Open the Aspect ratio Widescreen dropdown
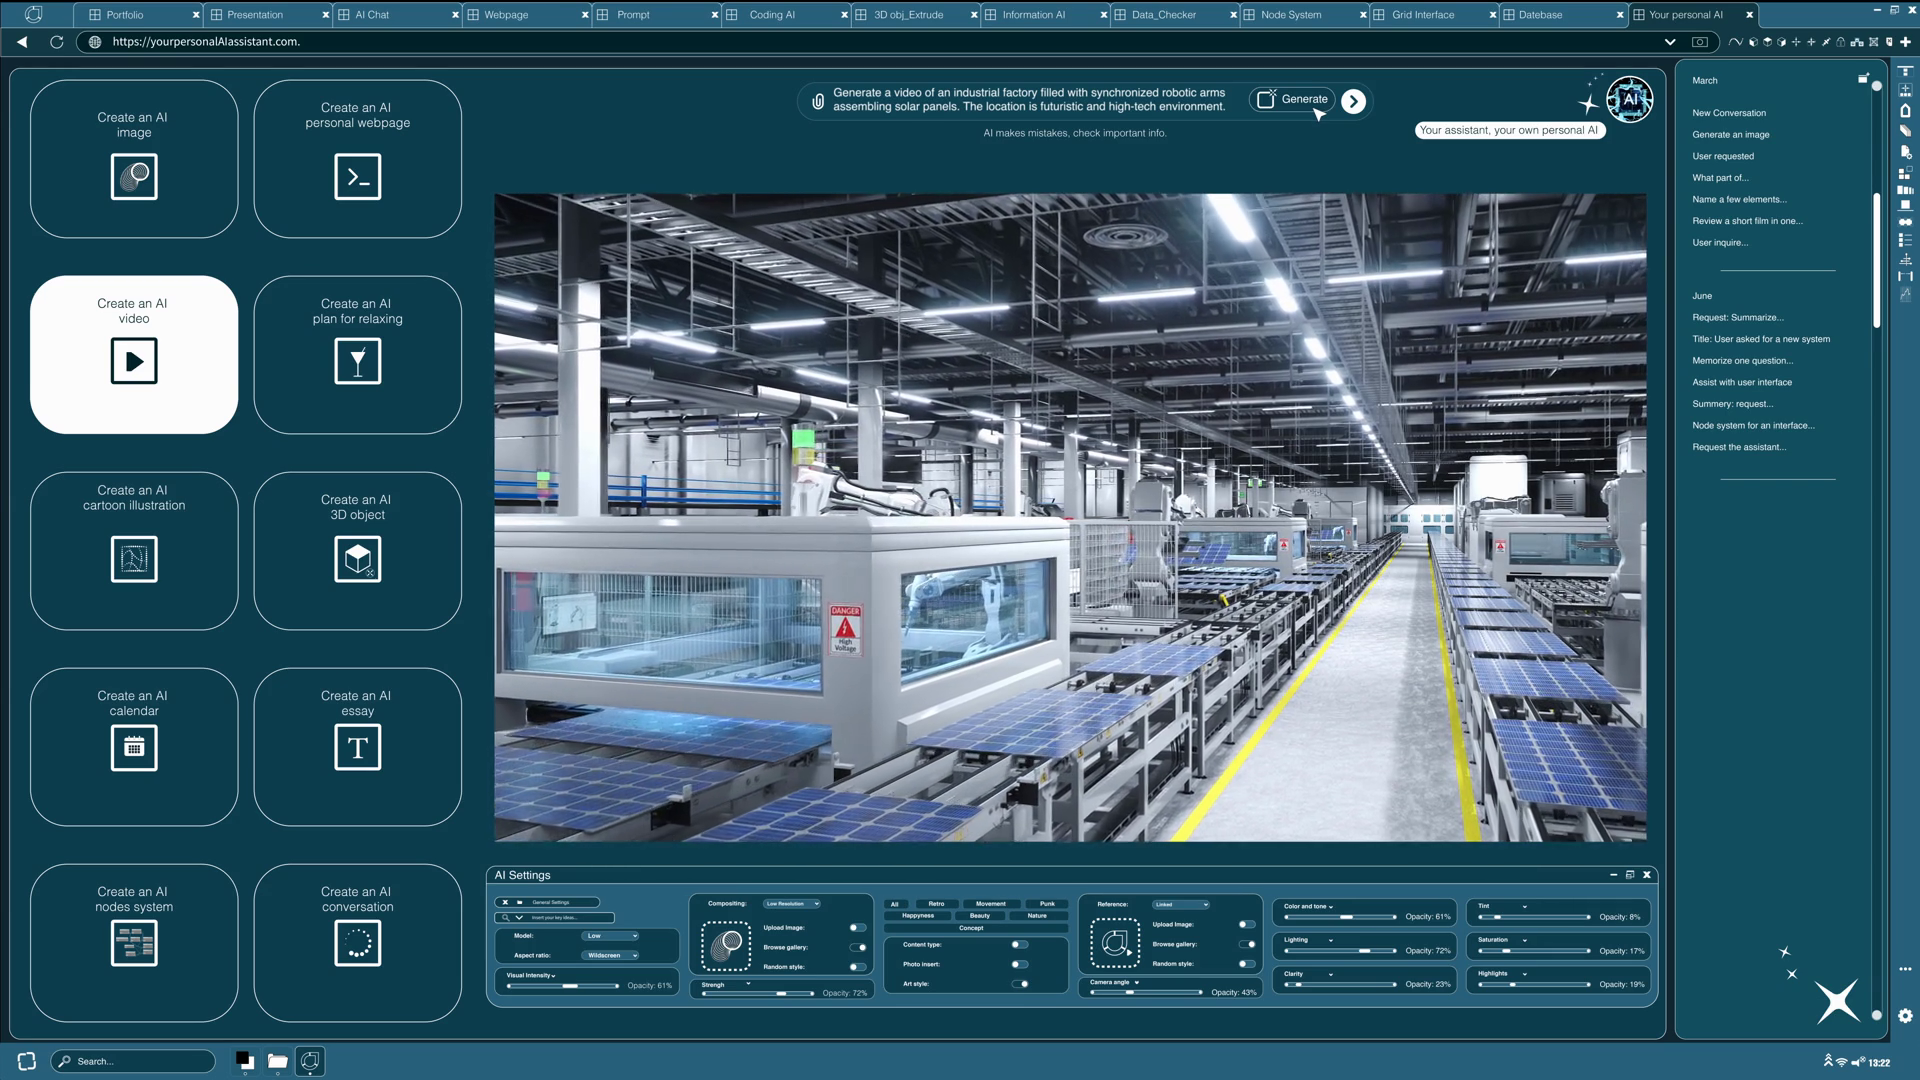The image size is (1920, 1080). (x=611, y=955)
